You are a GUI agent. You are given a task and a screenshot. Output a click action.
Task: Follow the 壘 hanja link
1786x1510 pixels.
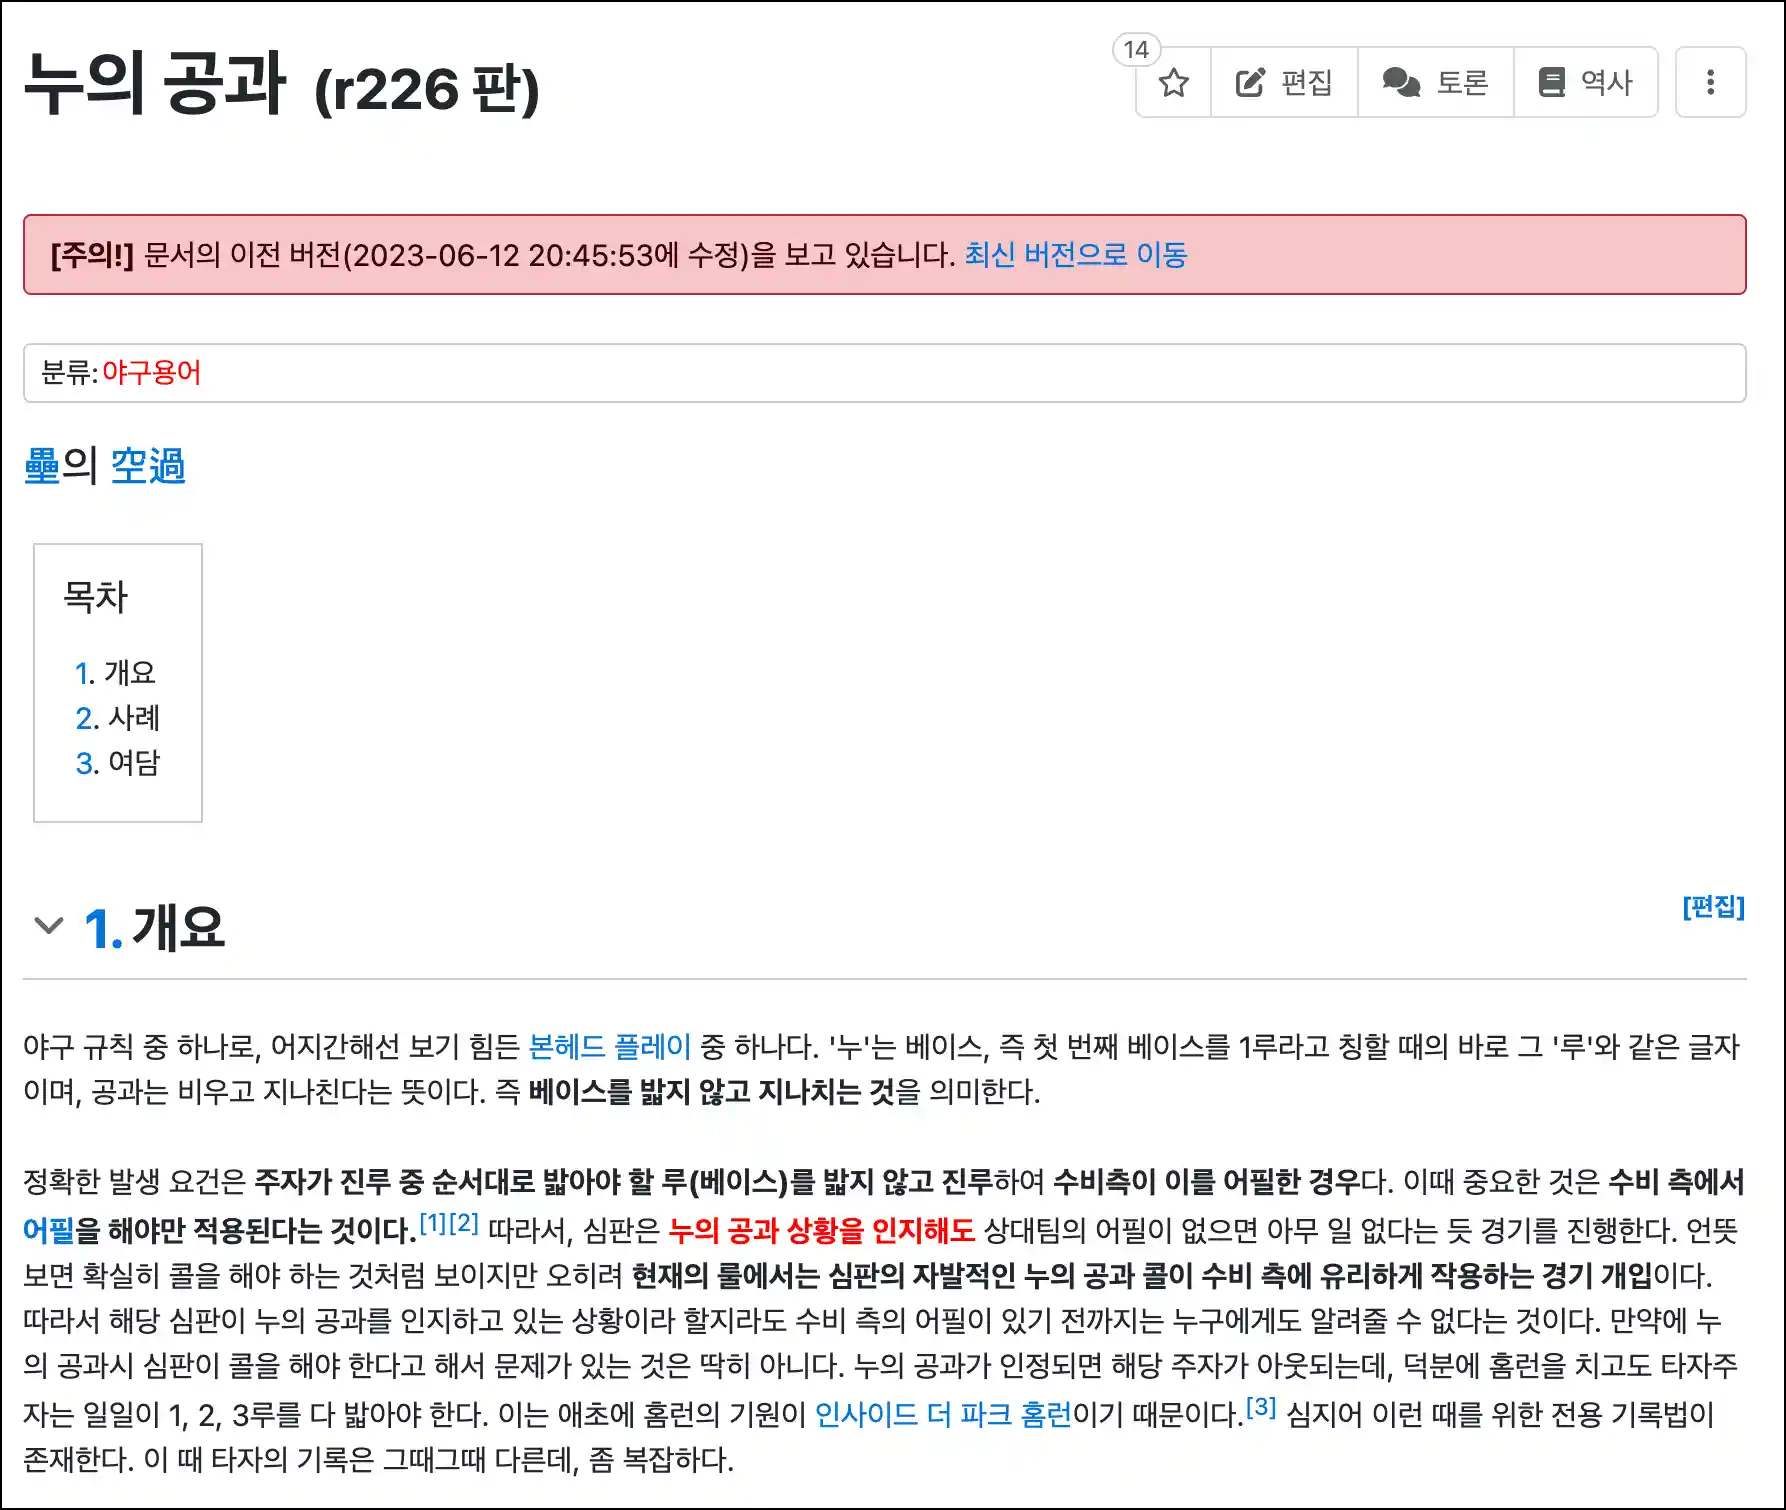pyautogui.click(x=42, y=466)
